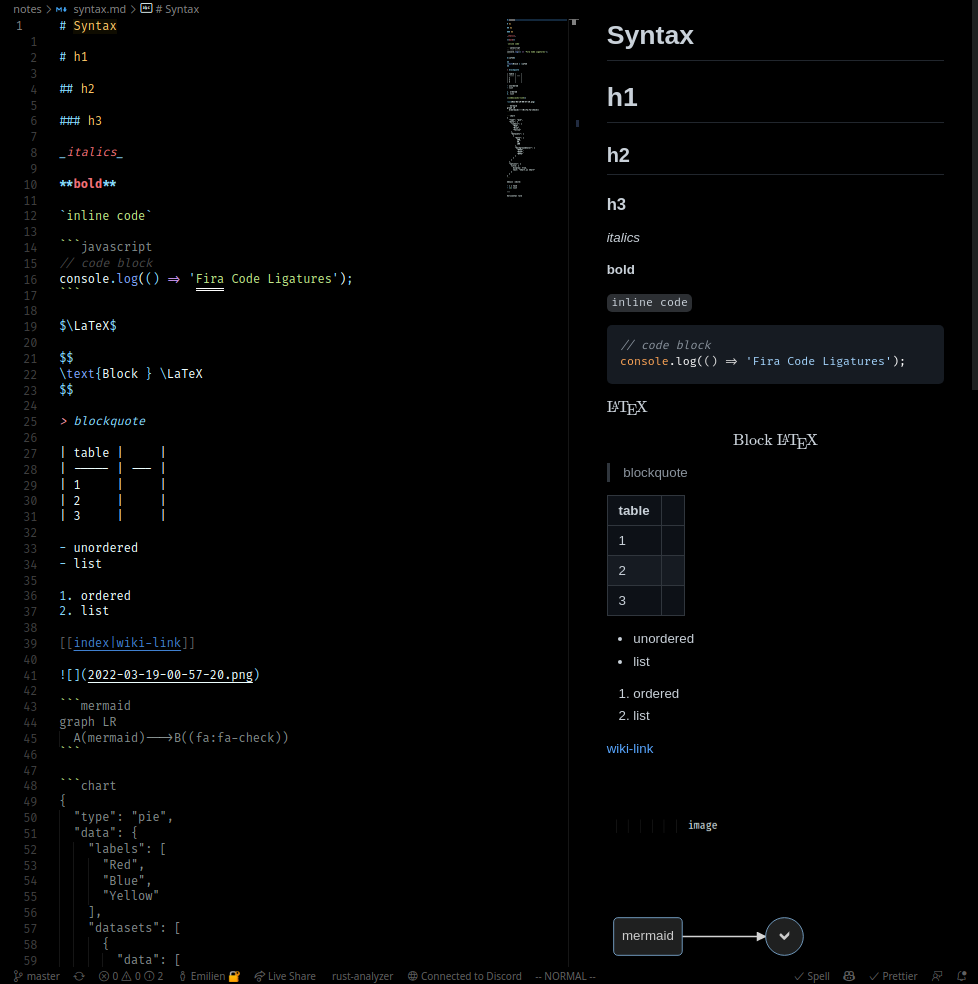This screenshot has width=978, height=984.
Task: Click the '"type": "pie",' line in editor
Action: [x=123, y=817]
